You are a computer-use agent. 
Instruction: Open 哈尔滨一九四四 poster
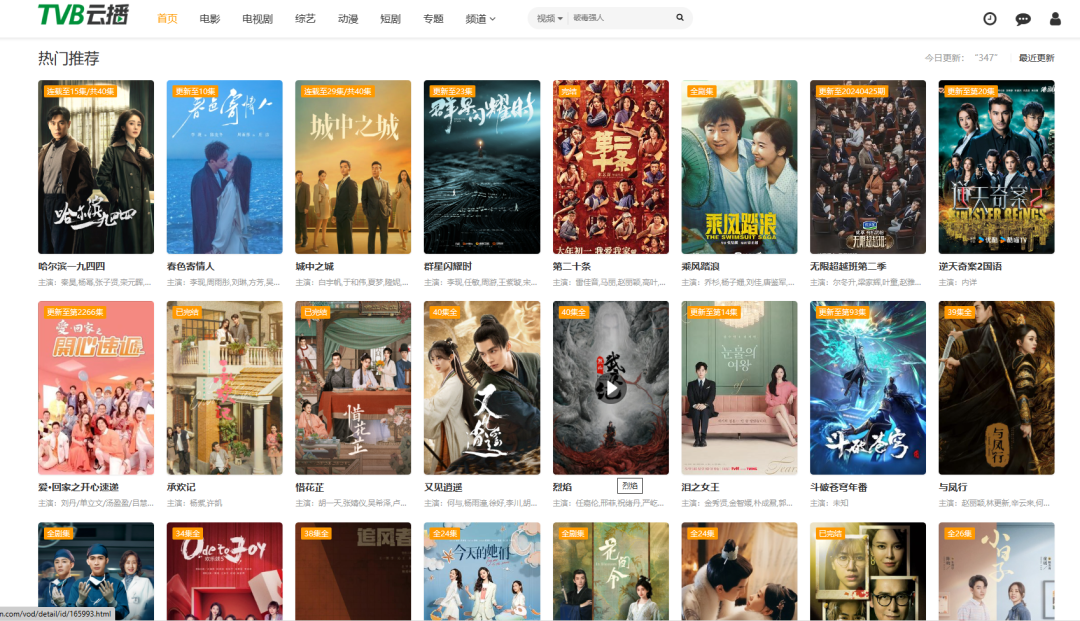pyautogui.click(x=96, y=167)
